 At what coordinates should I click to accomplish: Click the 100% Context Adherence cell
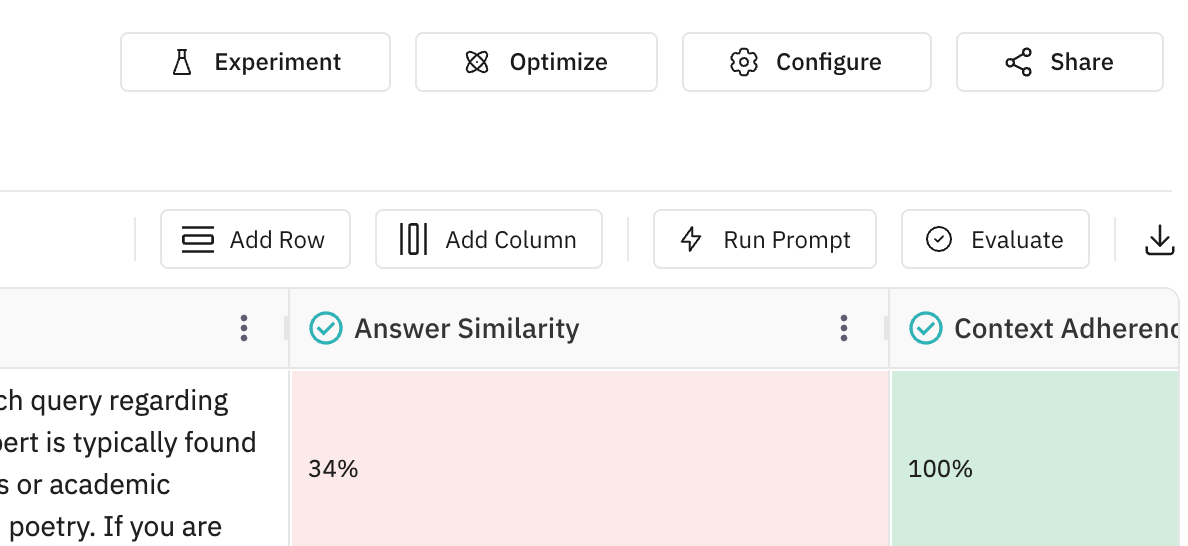1035,468
